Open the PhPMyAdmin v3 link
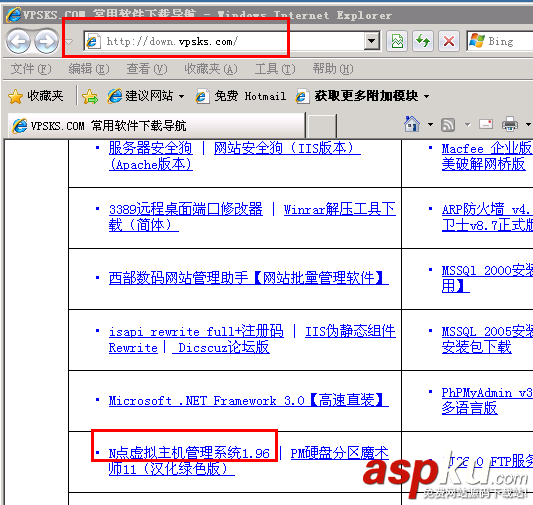 pyautogui.click(x=487, y=393)
